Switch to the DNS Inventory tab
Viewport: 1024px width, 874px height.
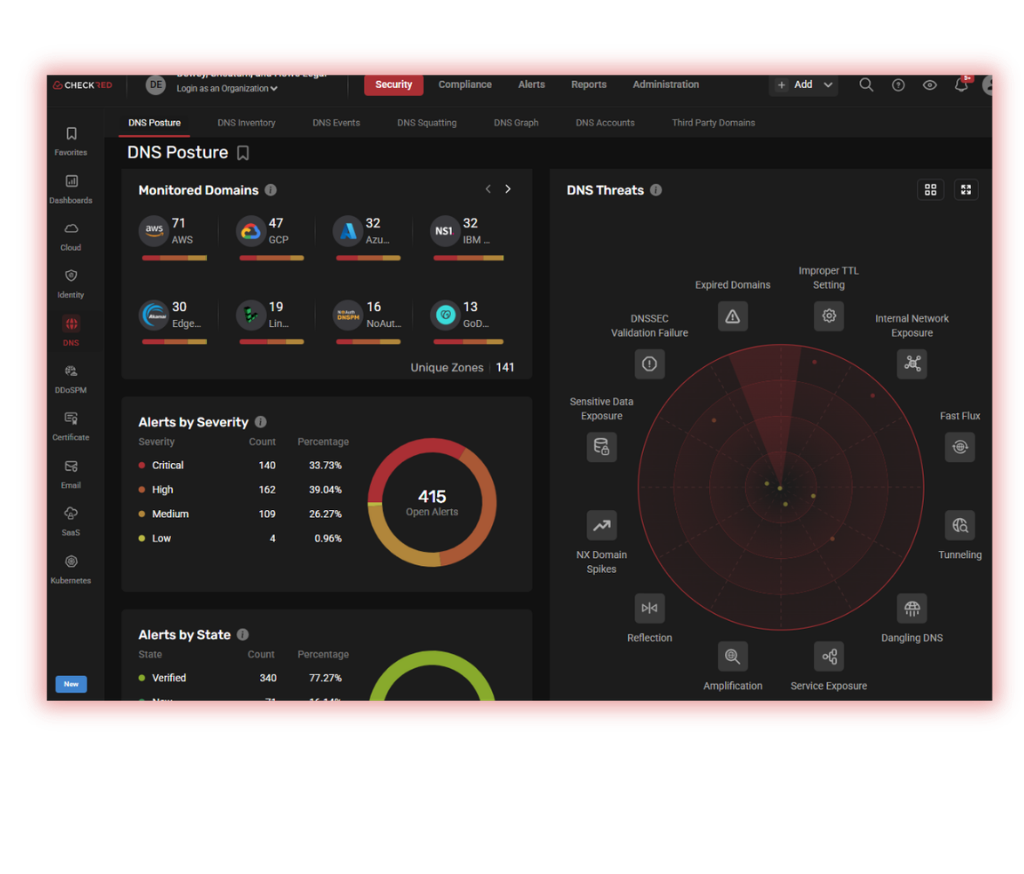(246, 123)
